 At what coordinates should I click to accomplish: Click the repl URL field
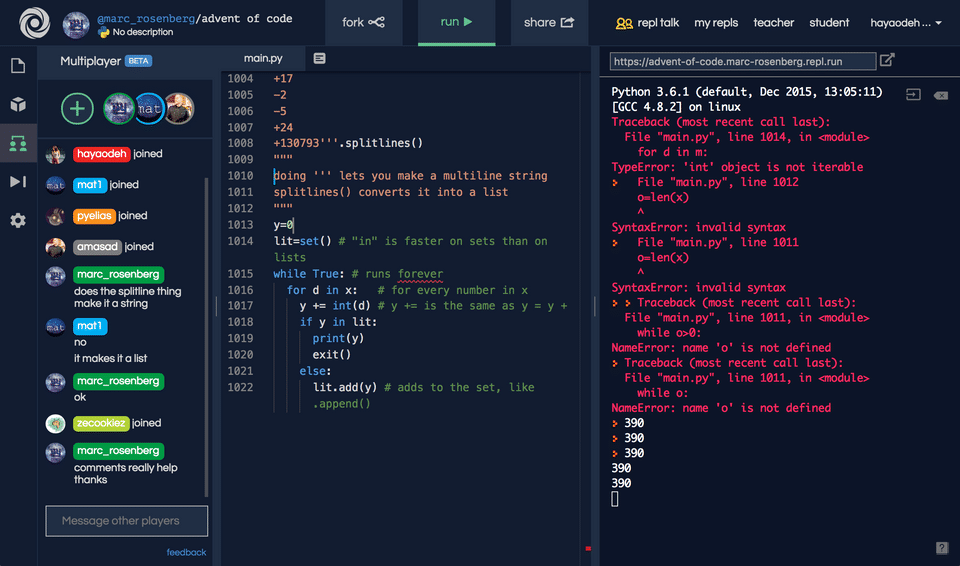(743, 61)
